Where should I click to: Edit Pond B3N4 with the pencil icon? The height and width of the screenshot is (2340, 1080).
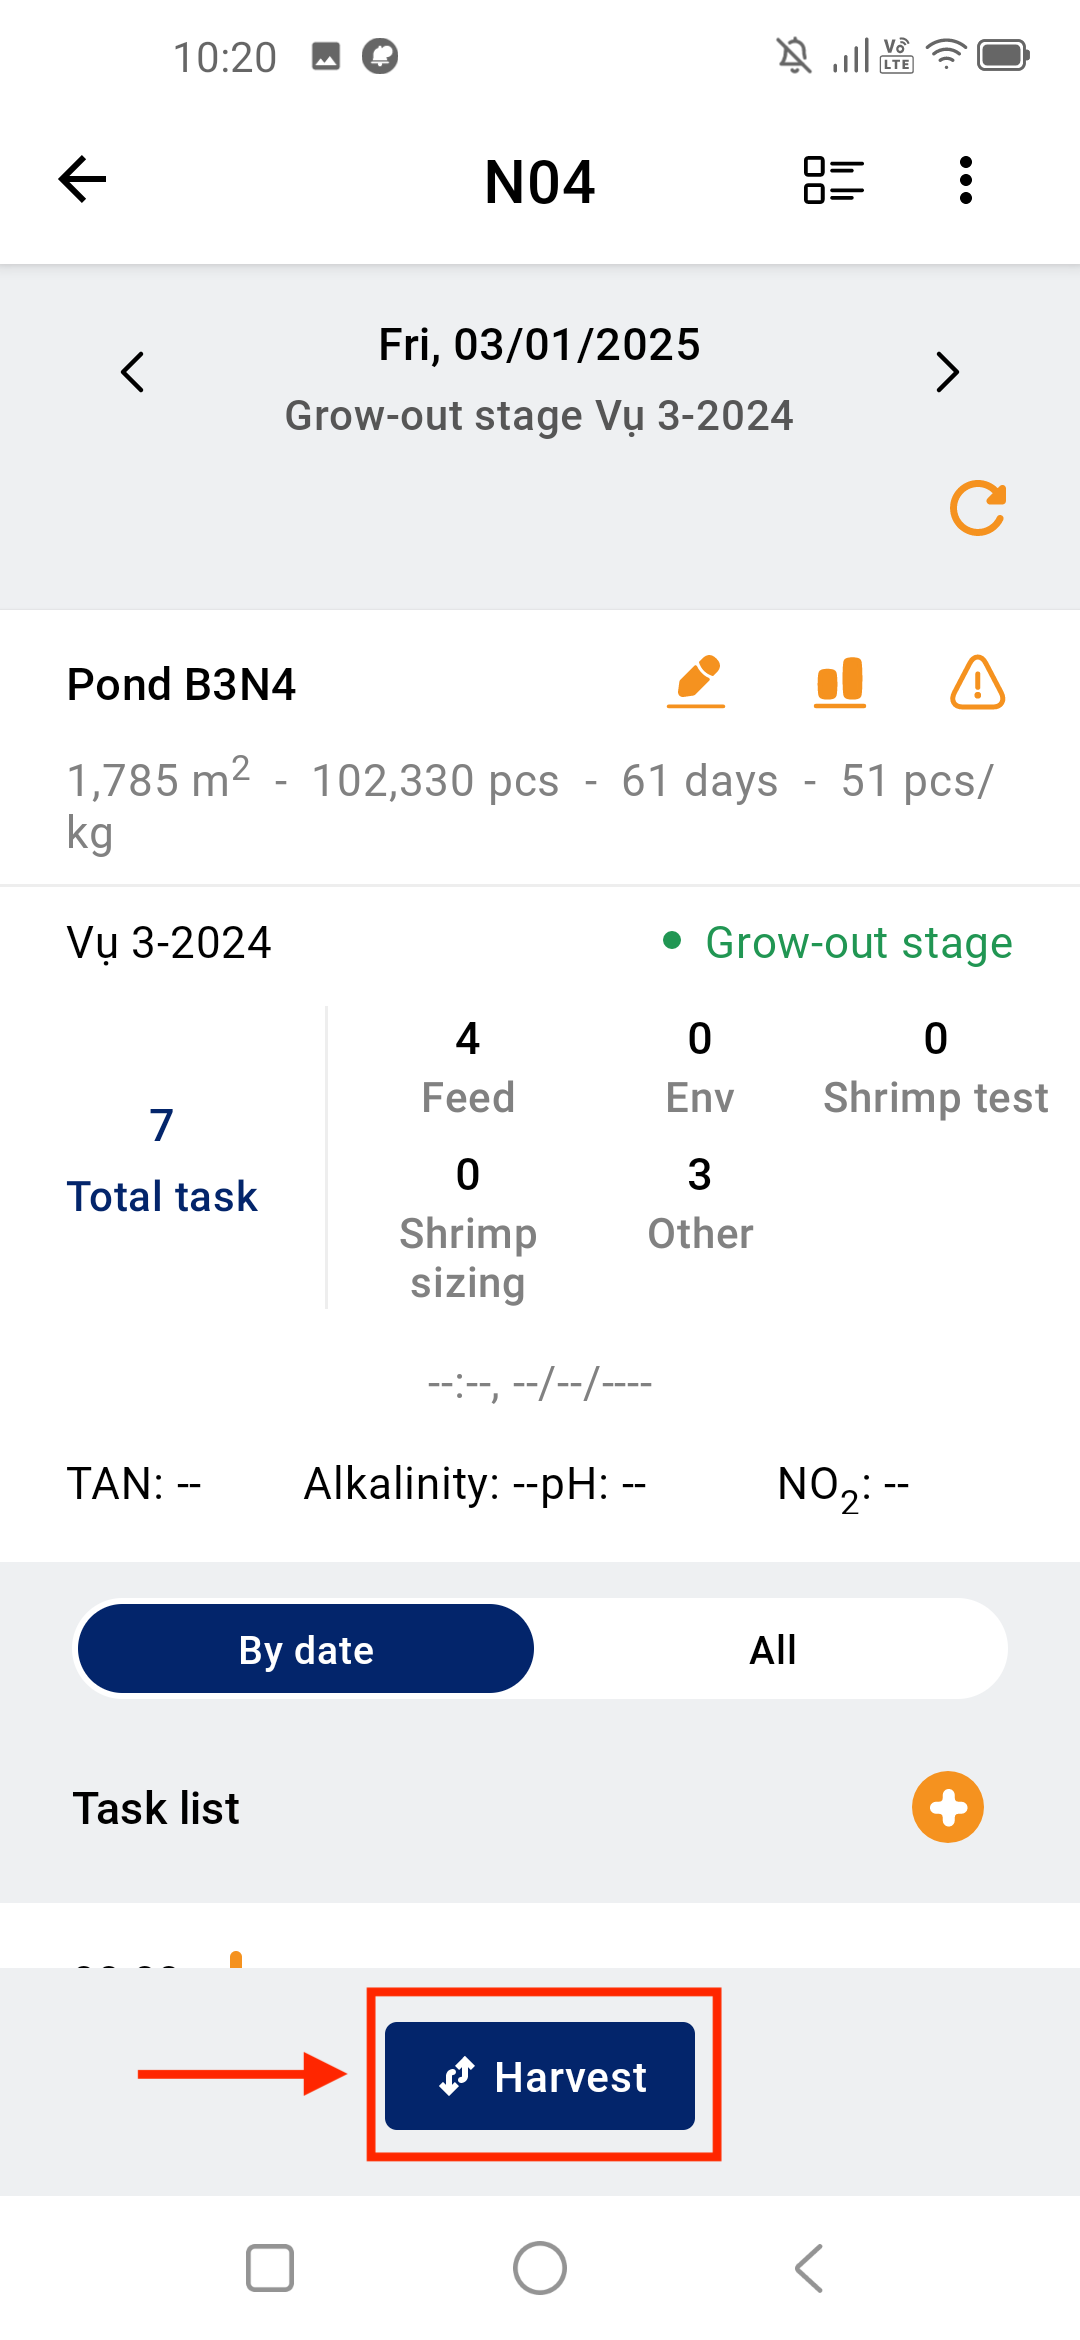pyautogui.click(x=696, y=682)
